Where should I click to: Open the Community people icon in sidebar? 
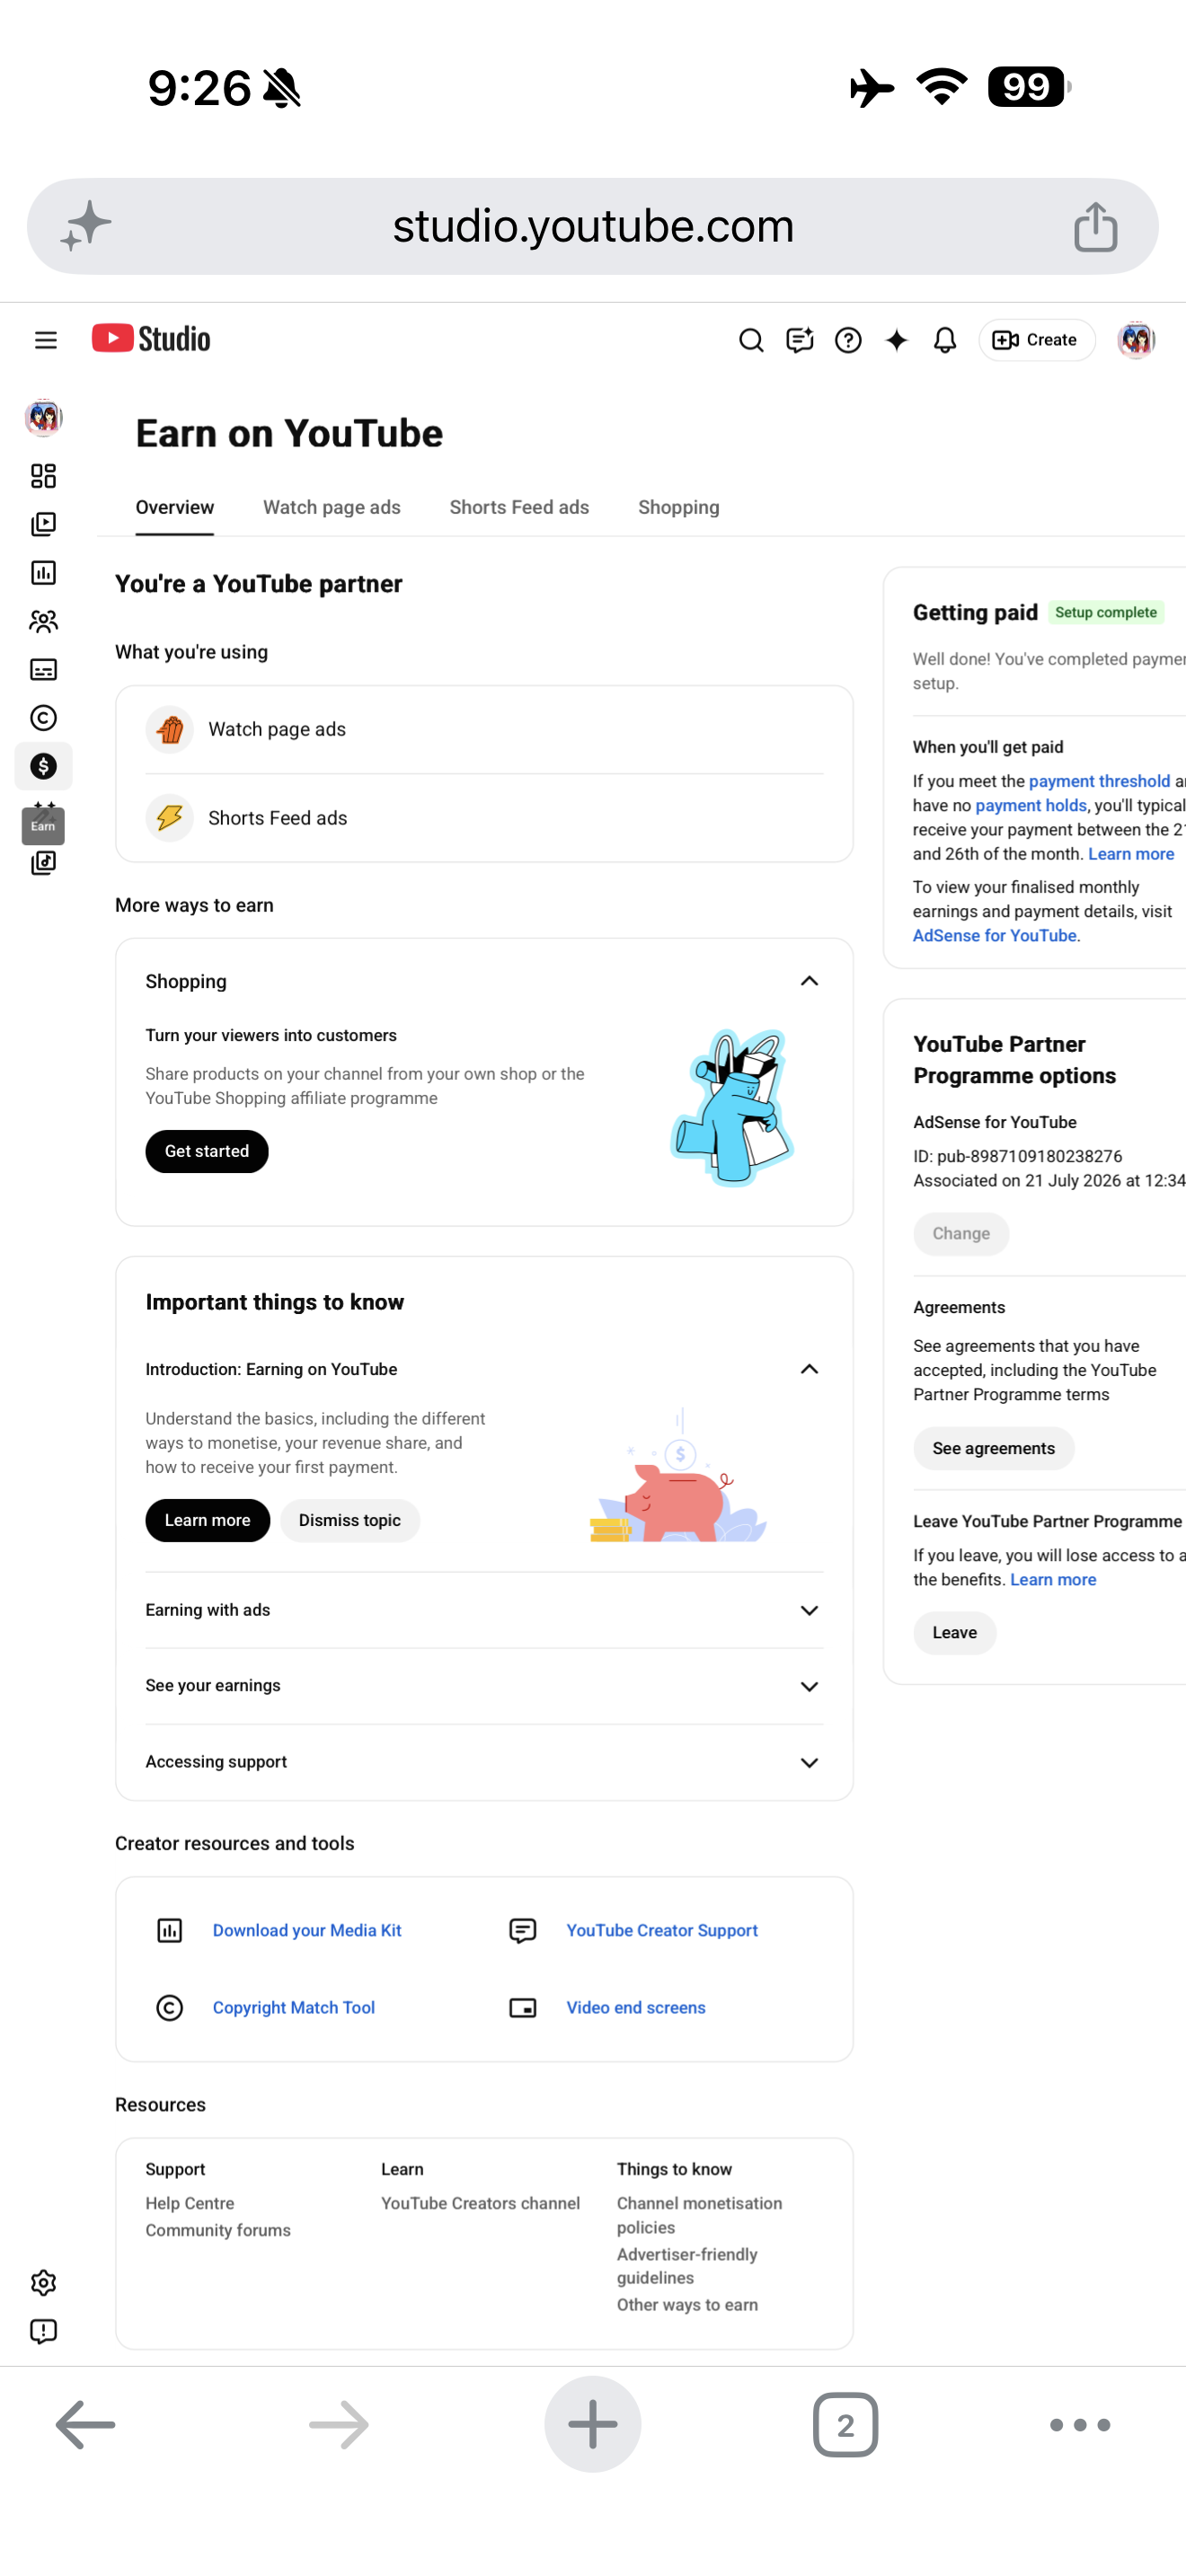click(x=43, y=621)
